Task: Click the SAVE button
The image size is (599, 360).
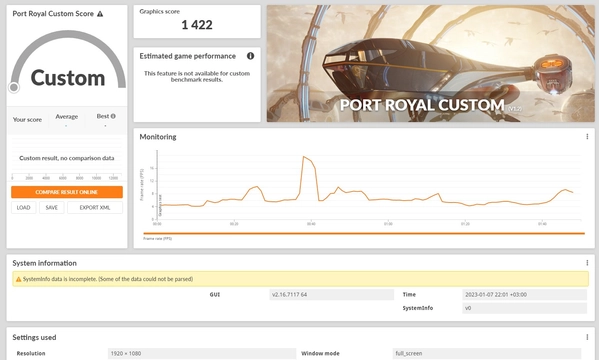Action: coord(52,208)
